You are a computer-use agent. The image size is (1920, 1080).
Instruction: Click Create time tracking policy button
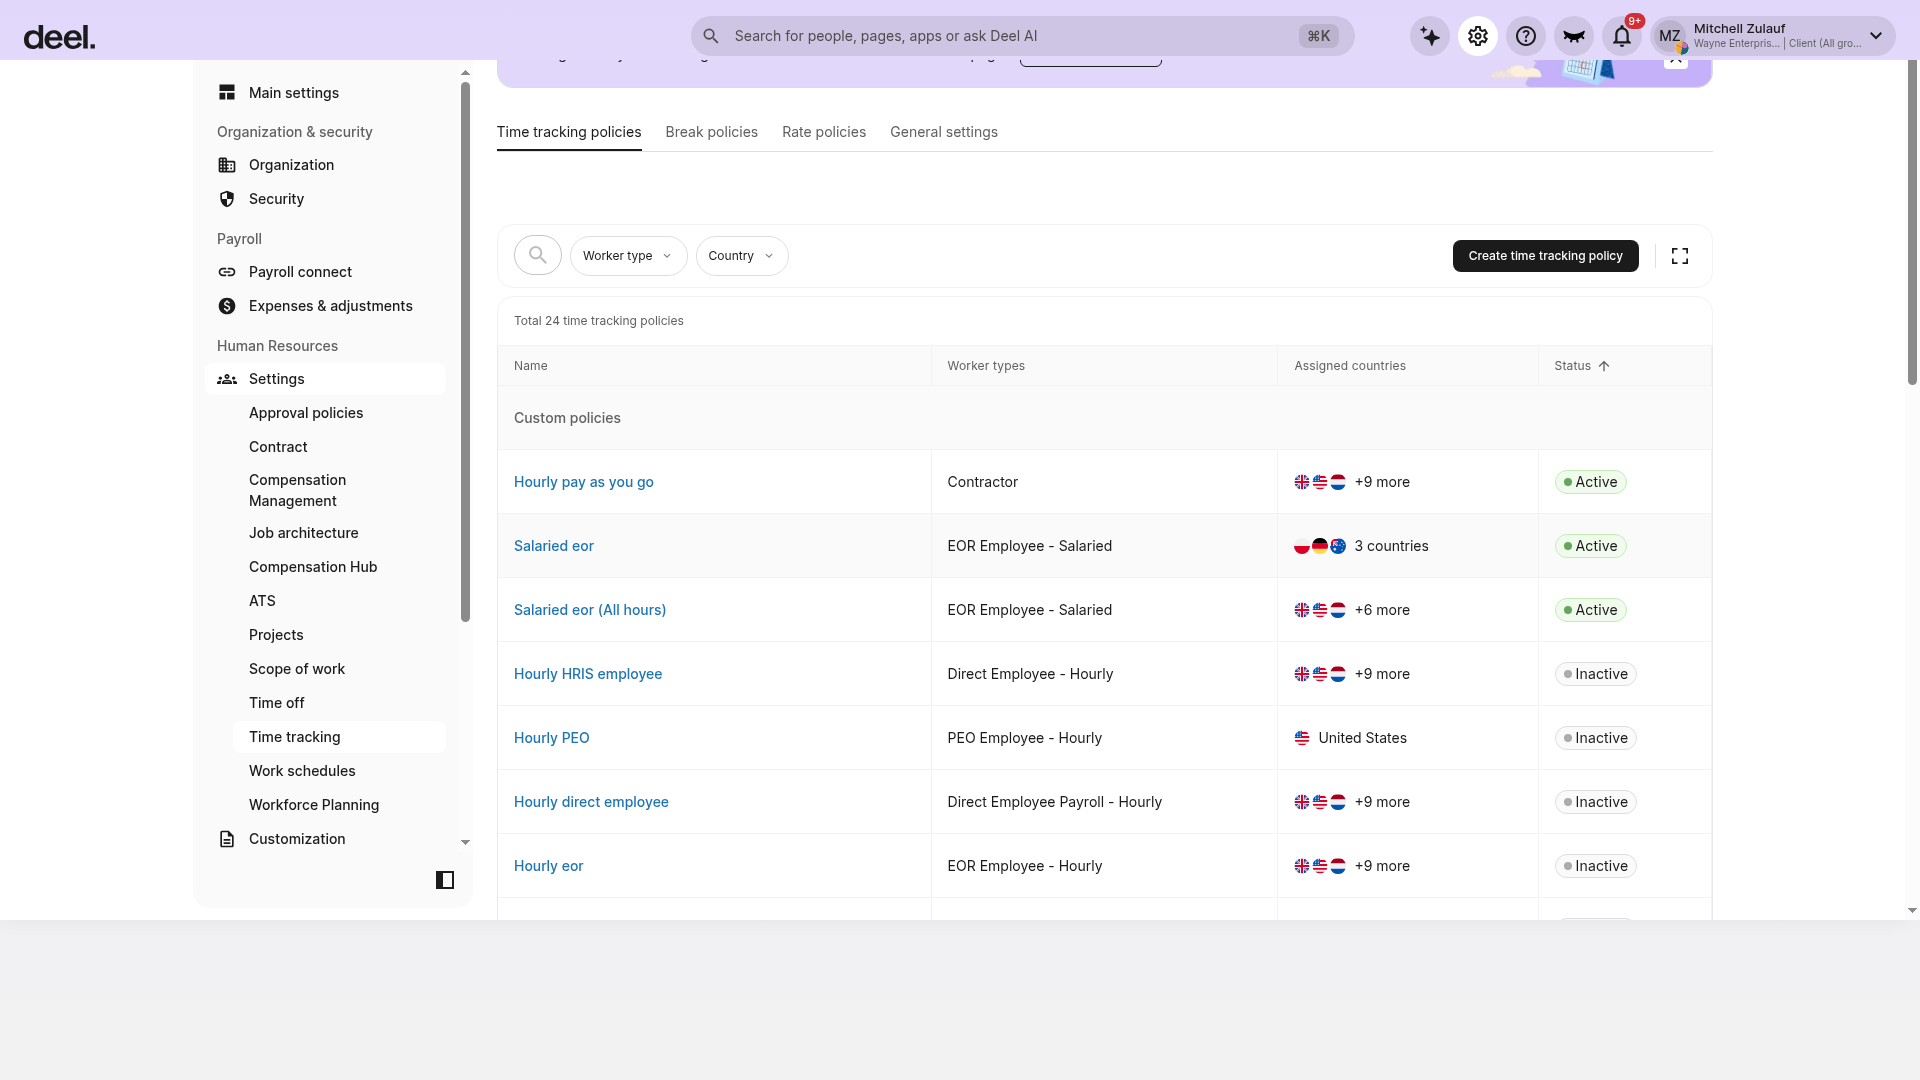pyautogui.click(x=1545, y=256)
